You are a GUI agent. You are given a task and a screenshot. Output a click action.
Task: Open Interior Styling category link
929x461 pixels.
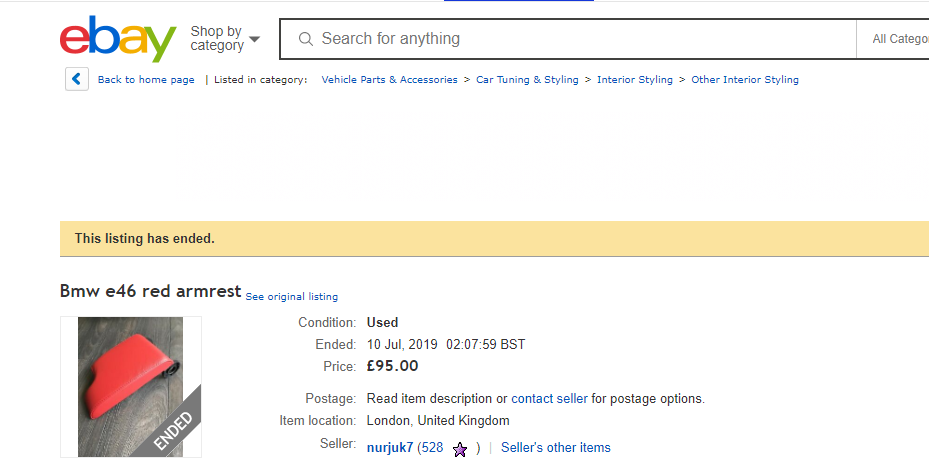pyautogui.click(x=635, y=79)
